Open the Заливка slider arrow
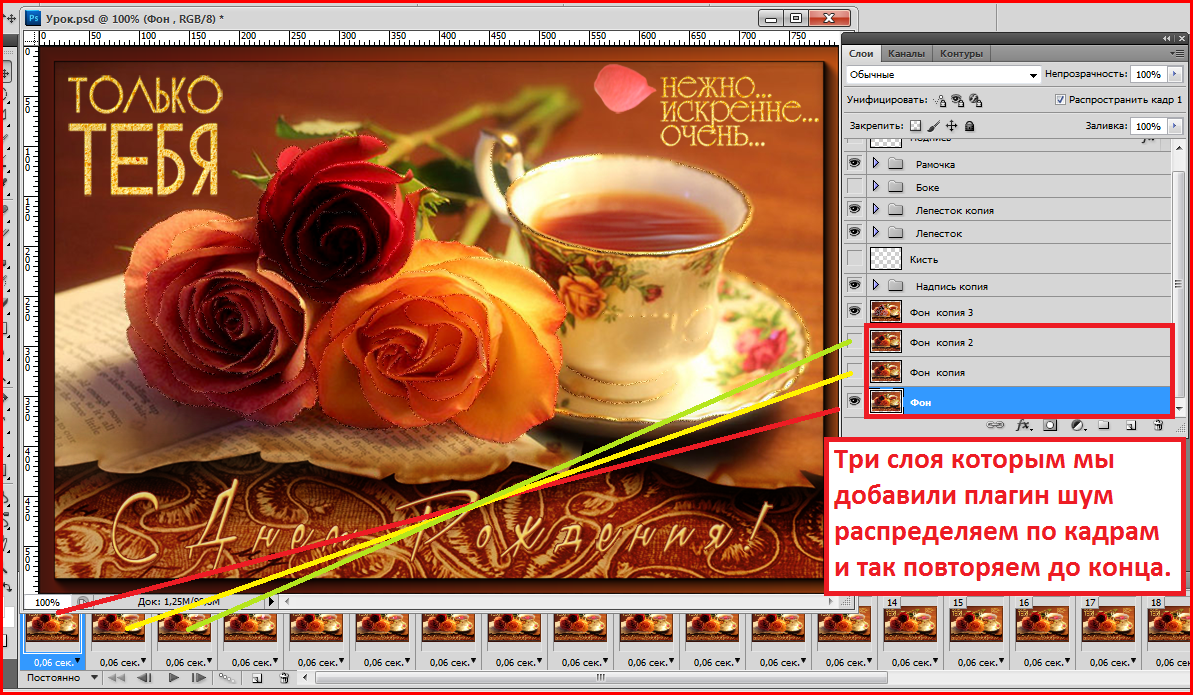Viewport: 1193px width, 695px height. 1176,126
